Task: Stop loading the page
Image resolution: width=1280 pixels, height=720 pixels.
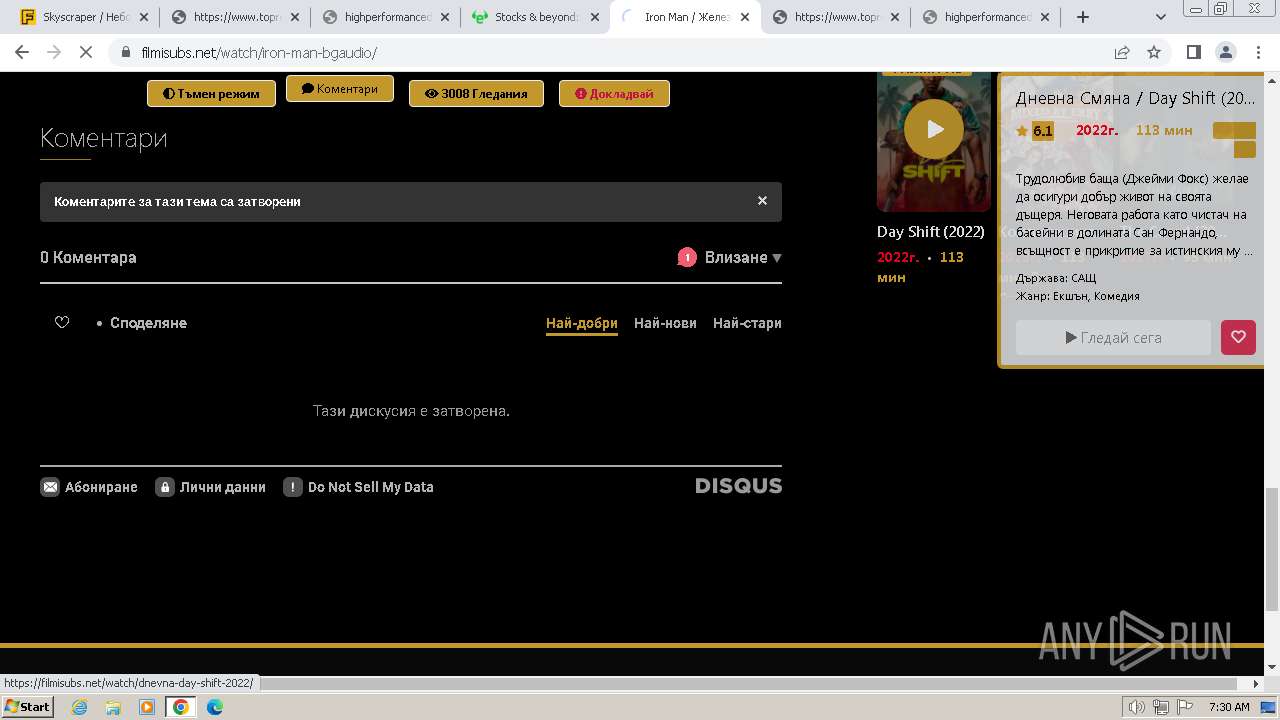Action: (x=86, y=52)
